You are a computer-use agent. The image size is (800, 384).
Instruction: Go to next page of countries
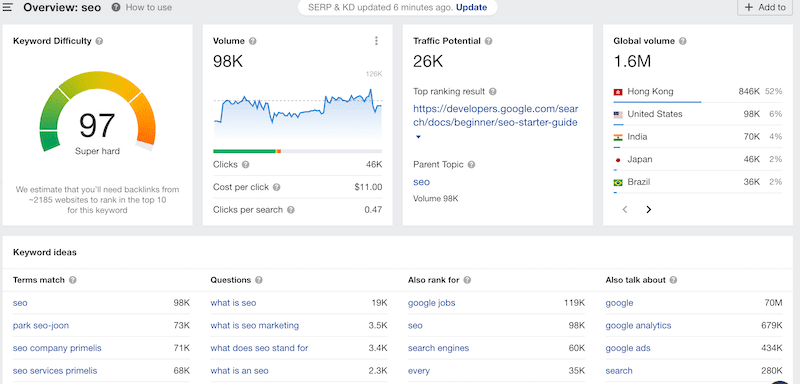tap(648, 210)
